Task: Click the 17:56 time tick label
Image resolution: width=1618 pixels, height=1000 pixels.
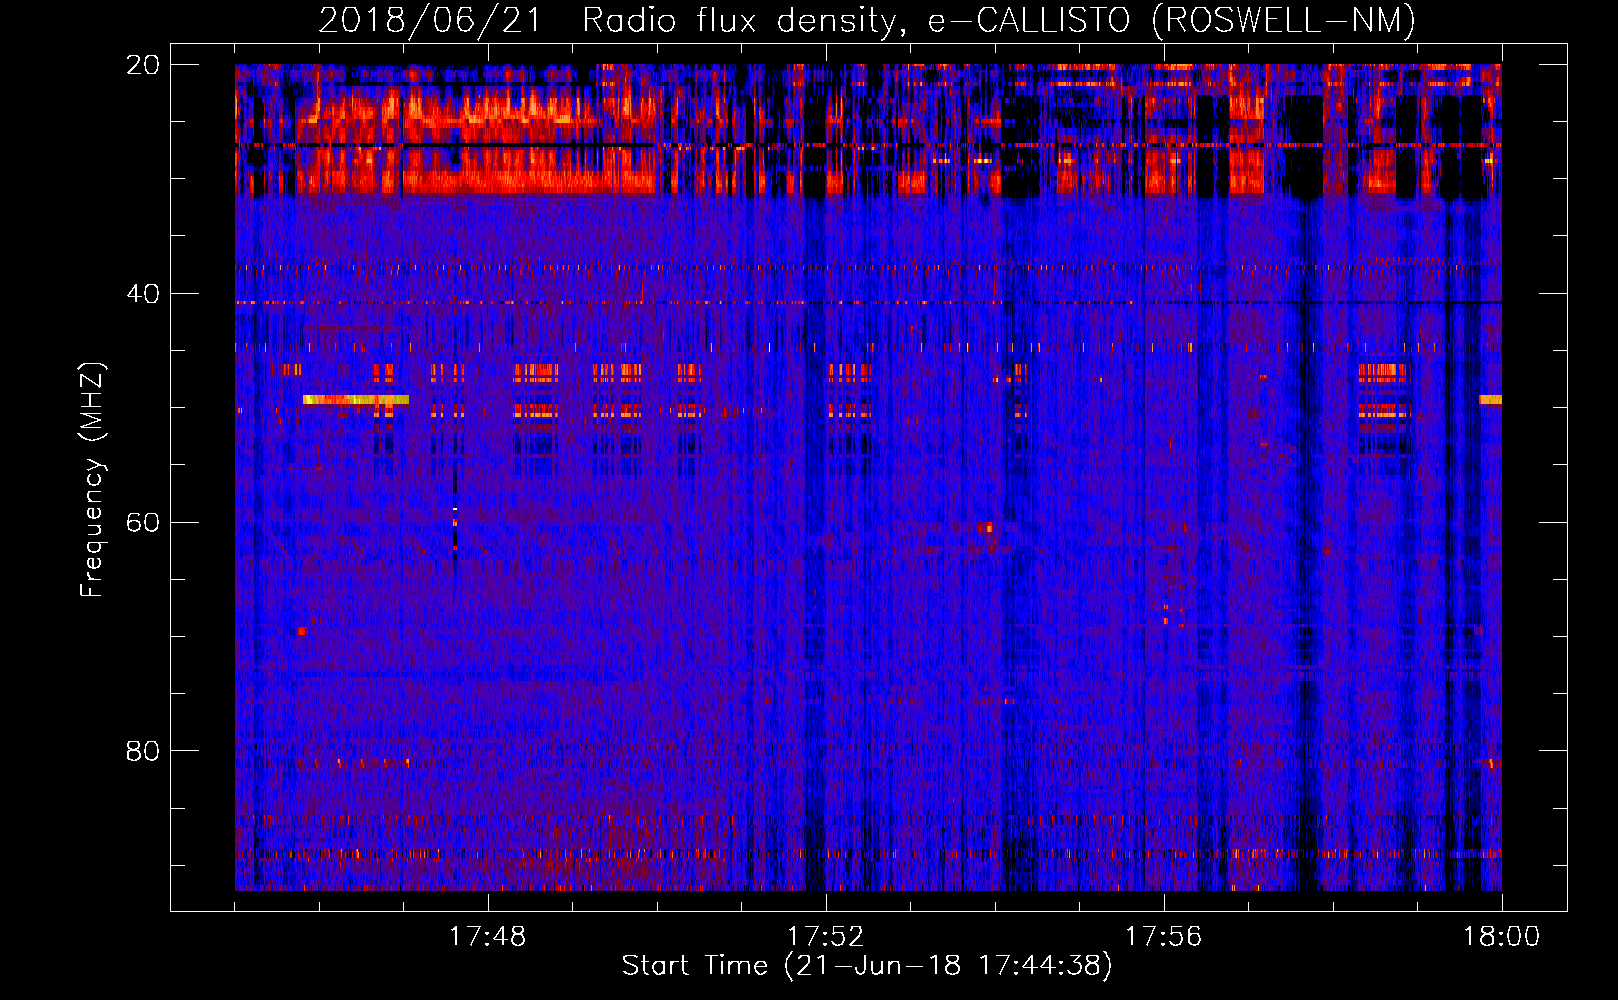Action: tap(1163, 937)
